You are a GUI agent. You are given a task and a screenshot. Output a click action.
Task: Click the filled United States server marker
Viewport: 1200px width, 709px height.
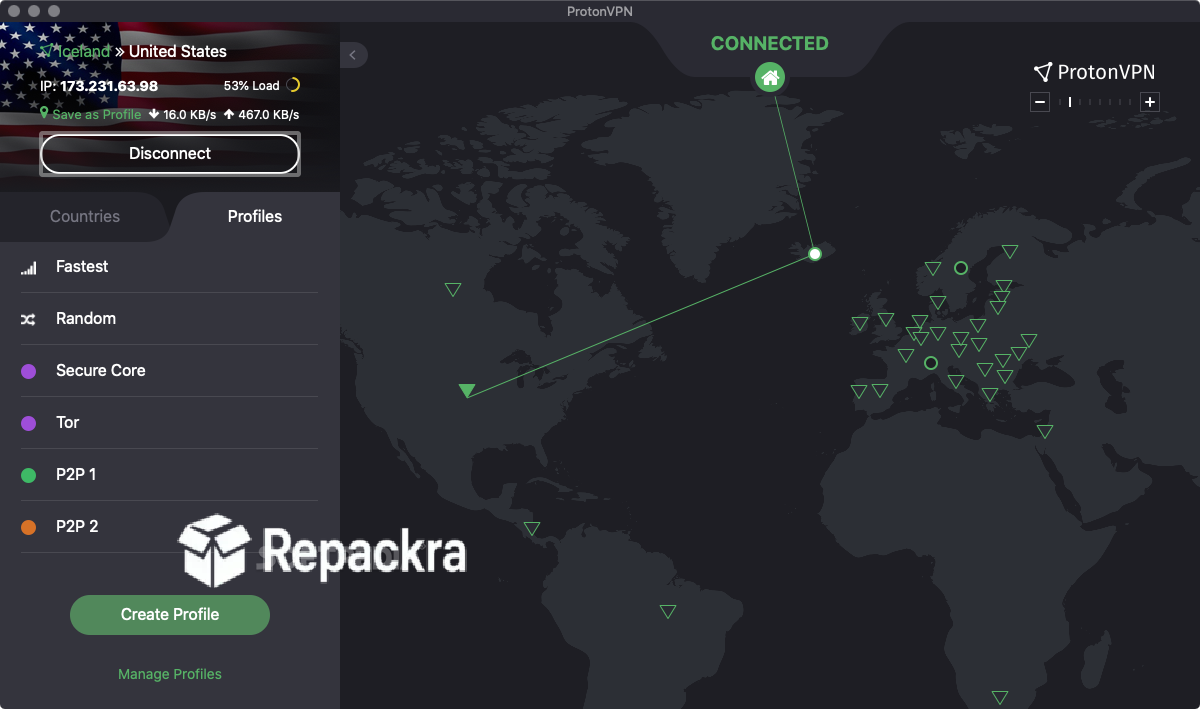tap(466, 390)
